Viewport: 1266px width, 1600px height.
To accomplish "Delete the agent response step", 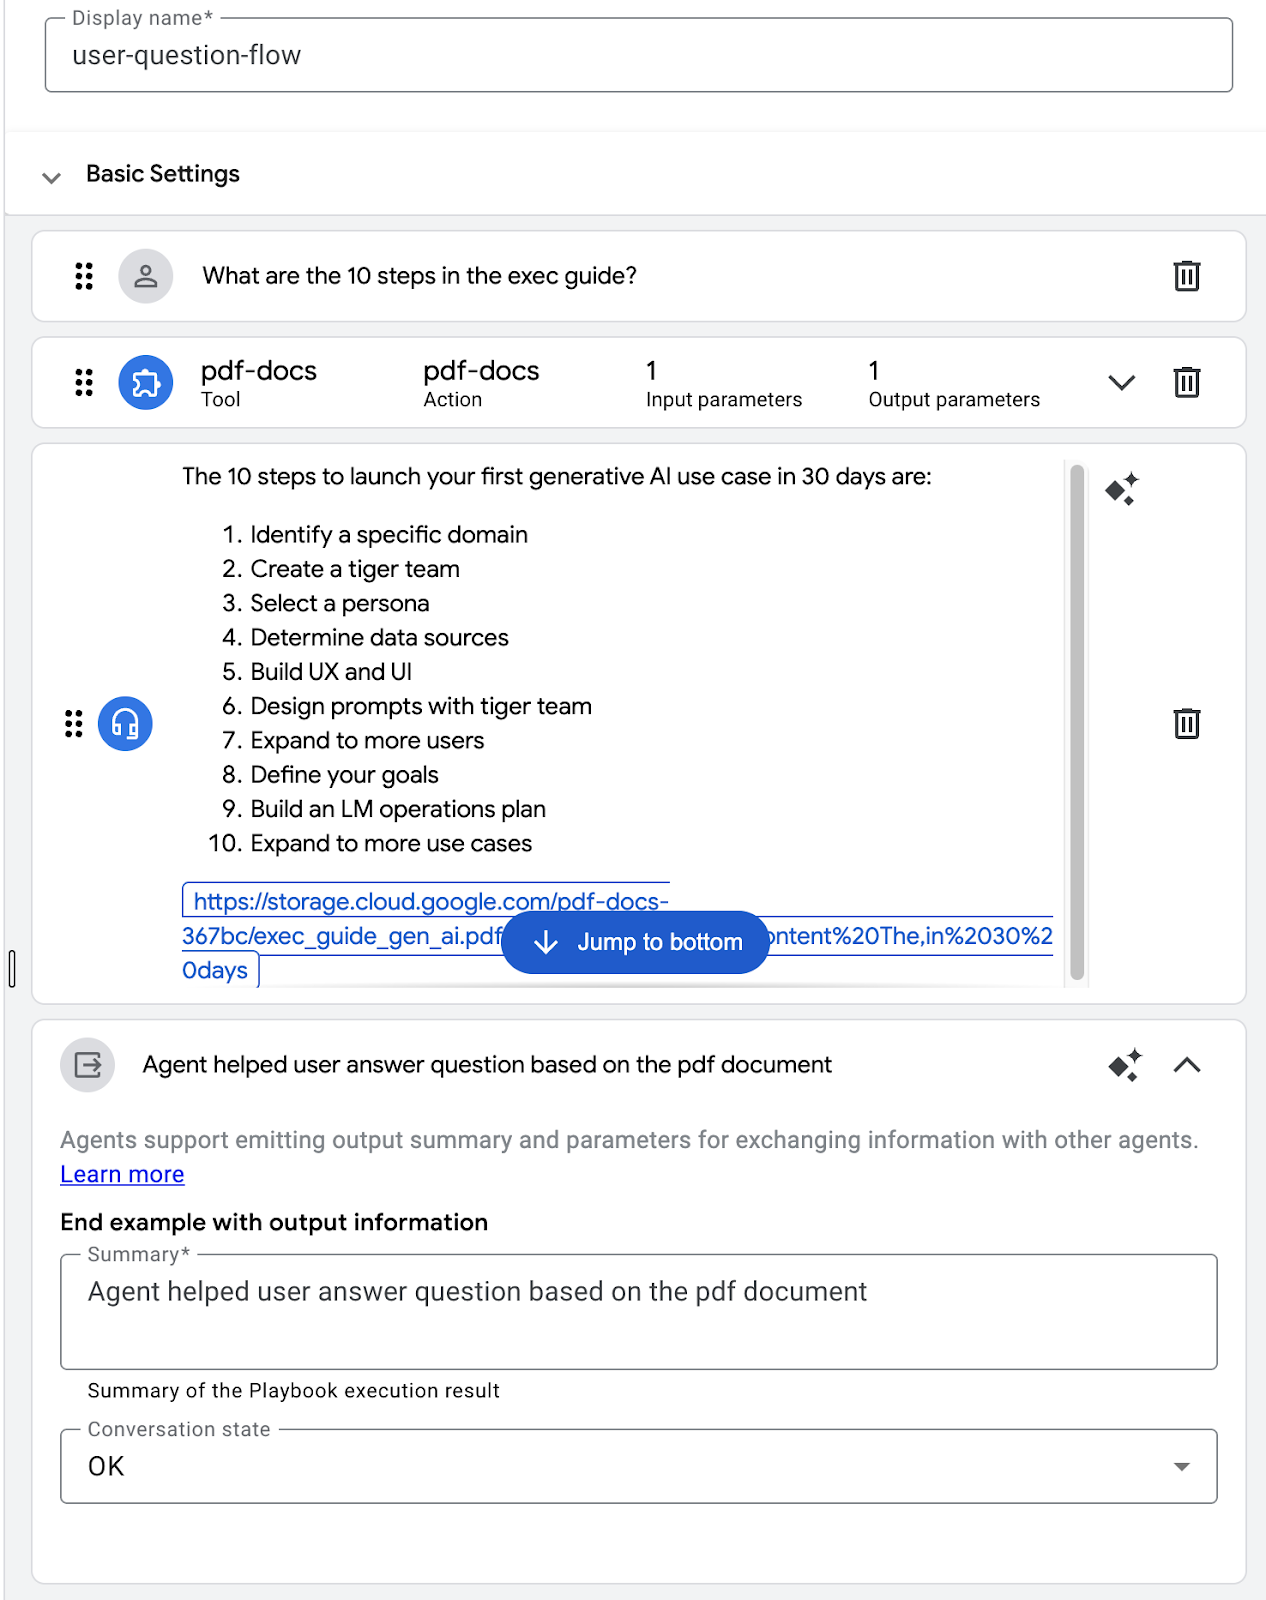I will tap(1186, 723).
